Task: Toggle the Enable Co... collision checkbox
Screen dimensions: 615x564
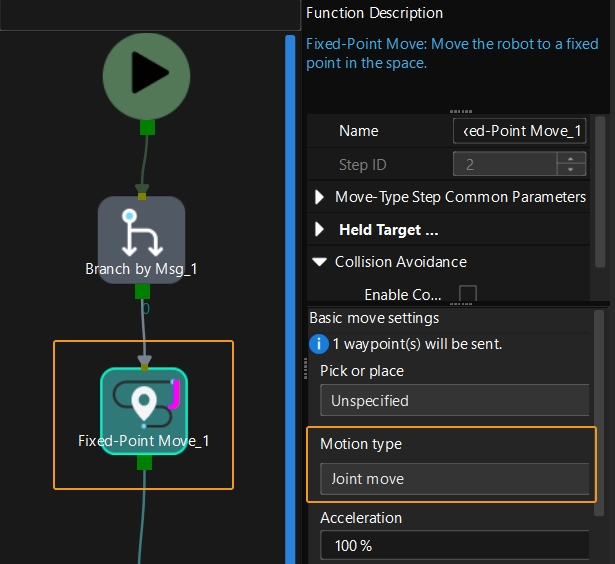Action: pos(467,294)
